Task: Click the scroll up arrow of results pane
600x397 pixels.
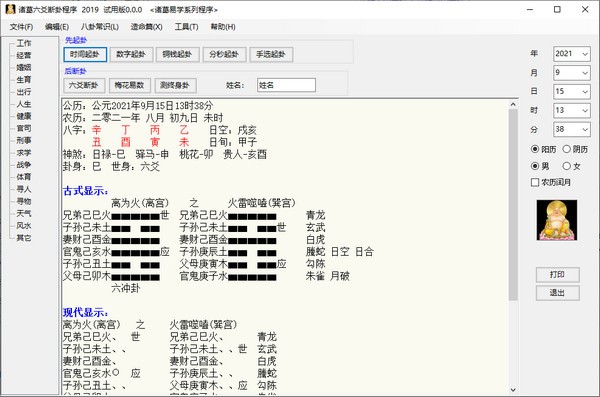Action: (513, 104)
